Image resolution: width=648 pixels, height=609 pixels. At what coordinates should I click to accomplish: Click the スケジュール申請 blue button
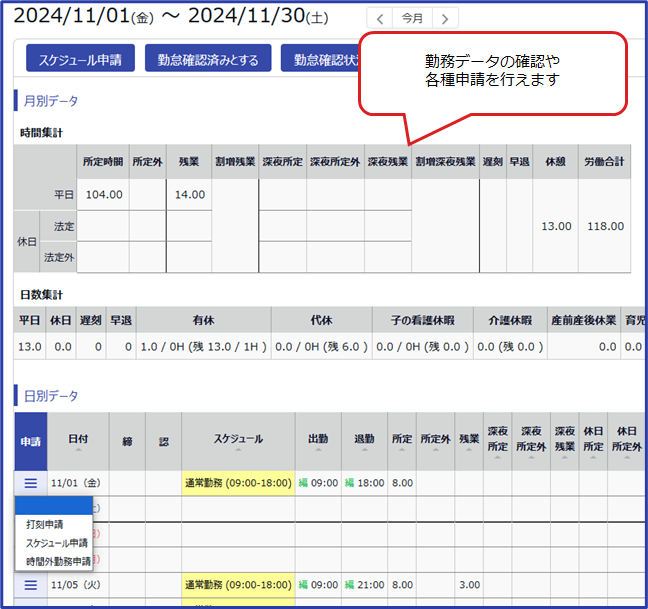pyautogui.click(x=80, y=58)
